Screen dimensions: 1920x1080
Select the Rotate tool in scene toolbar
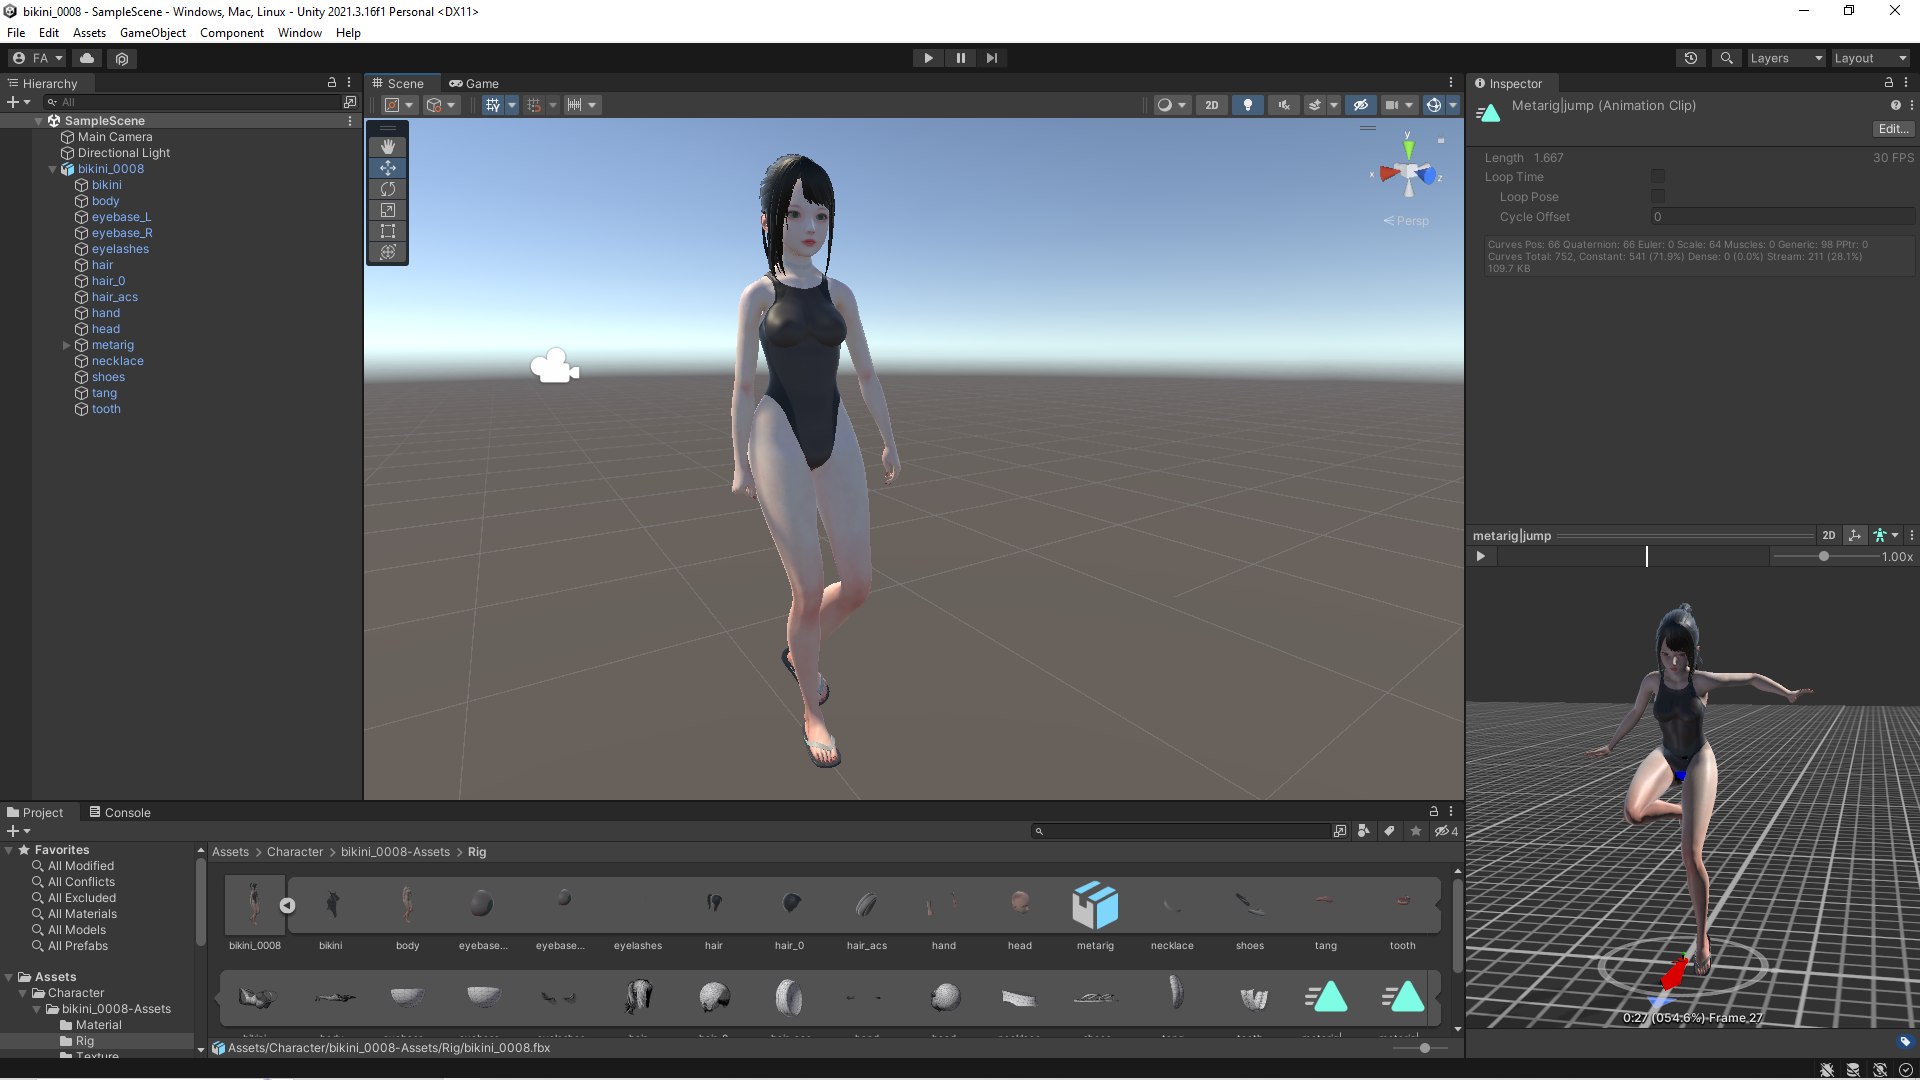click(x=388, y=189)
